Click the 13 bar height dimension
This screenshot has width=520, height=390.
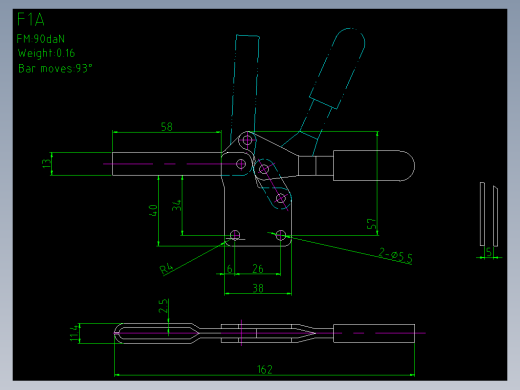click(x=47, y=163)
